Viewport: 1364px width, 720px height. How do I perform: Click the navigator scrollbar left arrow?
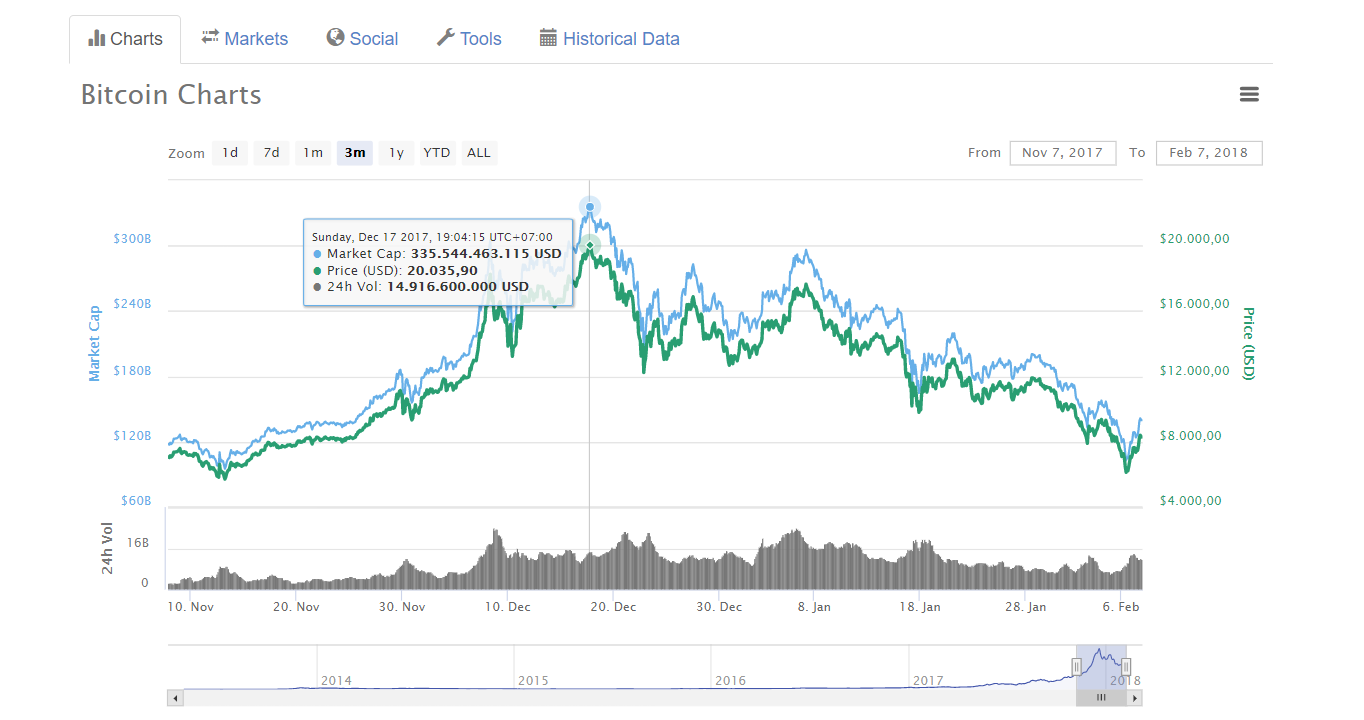click(175, 698)
